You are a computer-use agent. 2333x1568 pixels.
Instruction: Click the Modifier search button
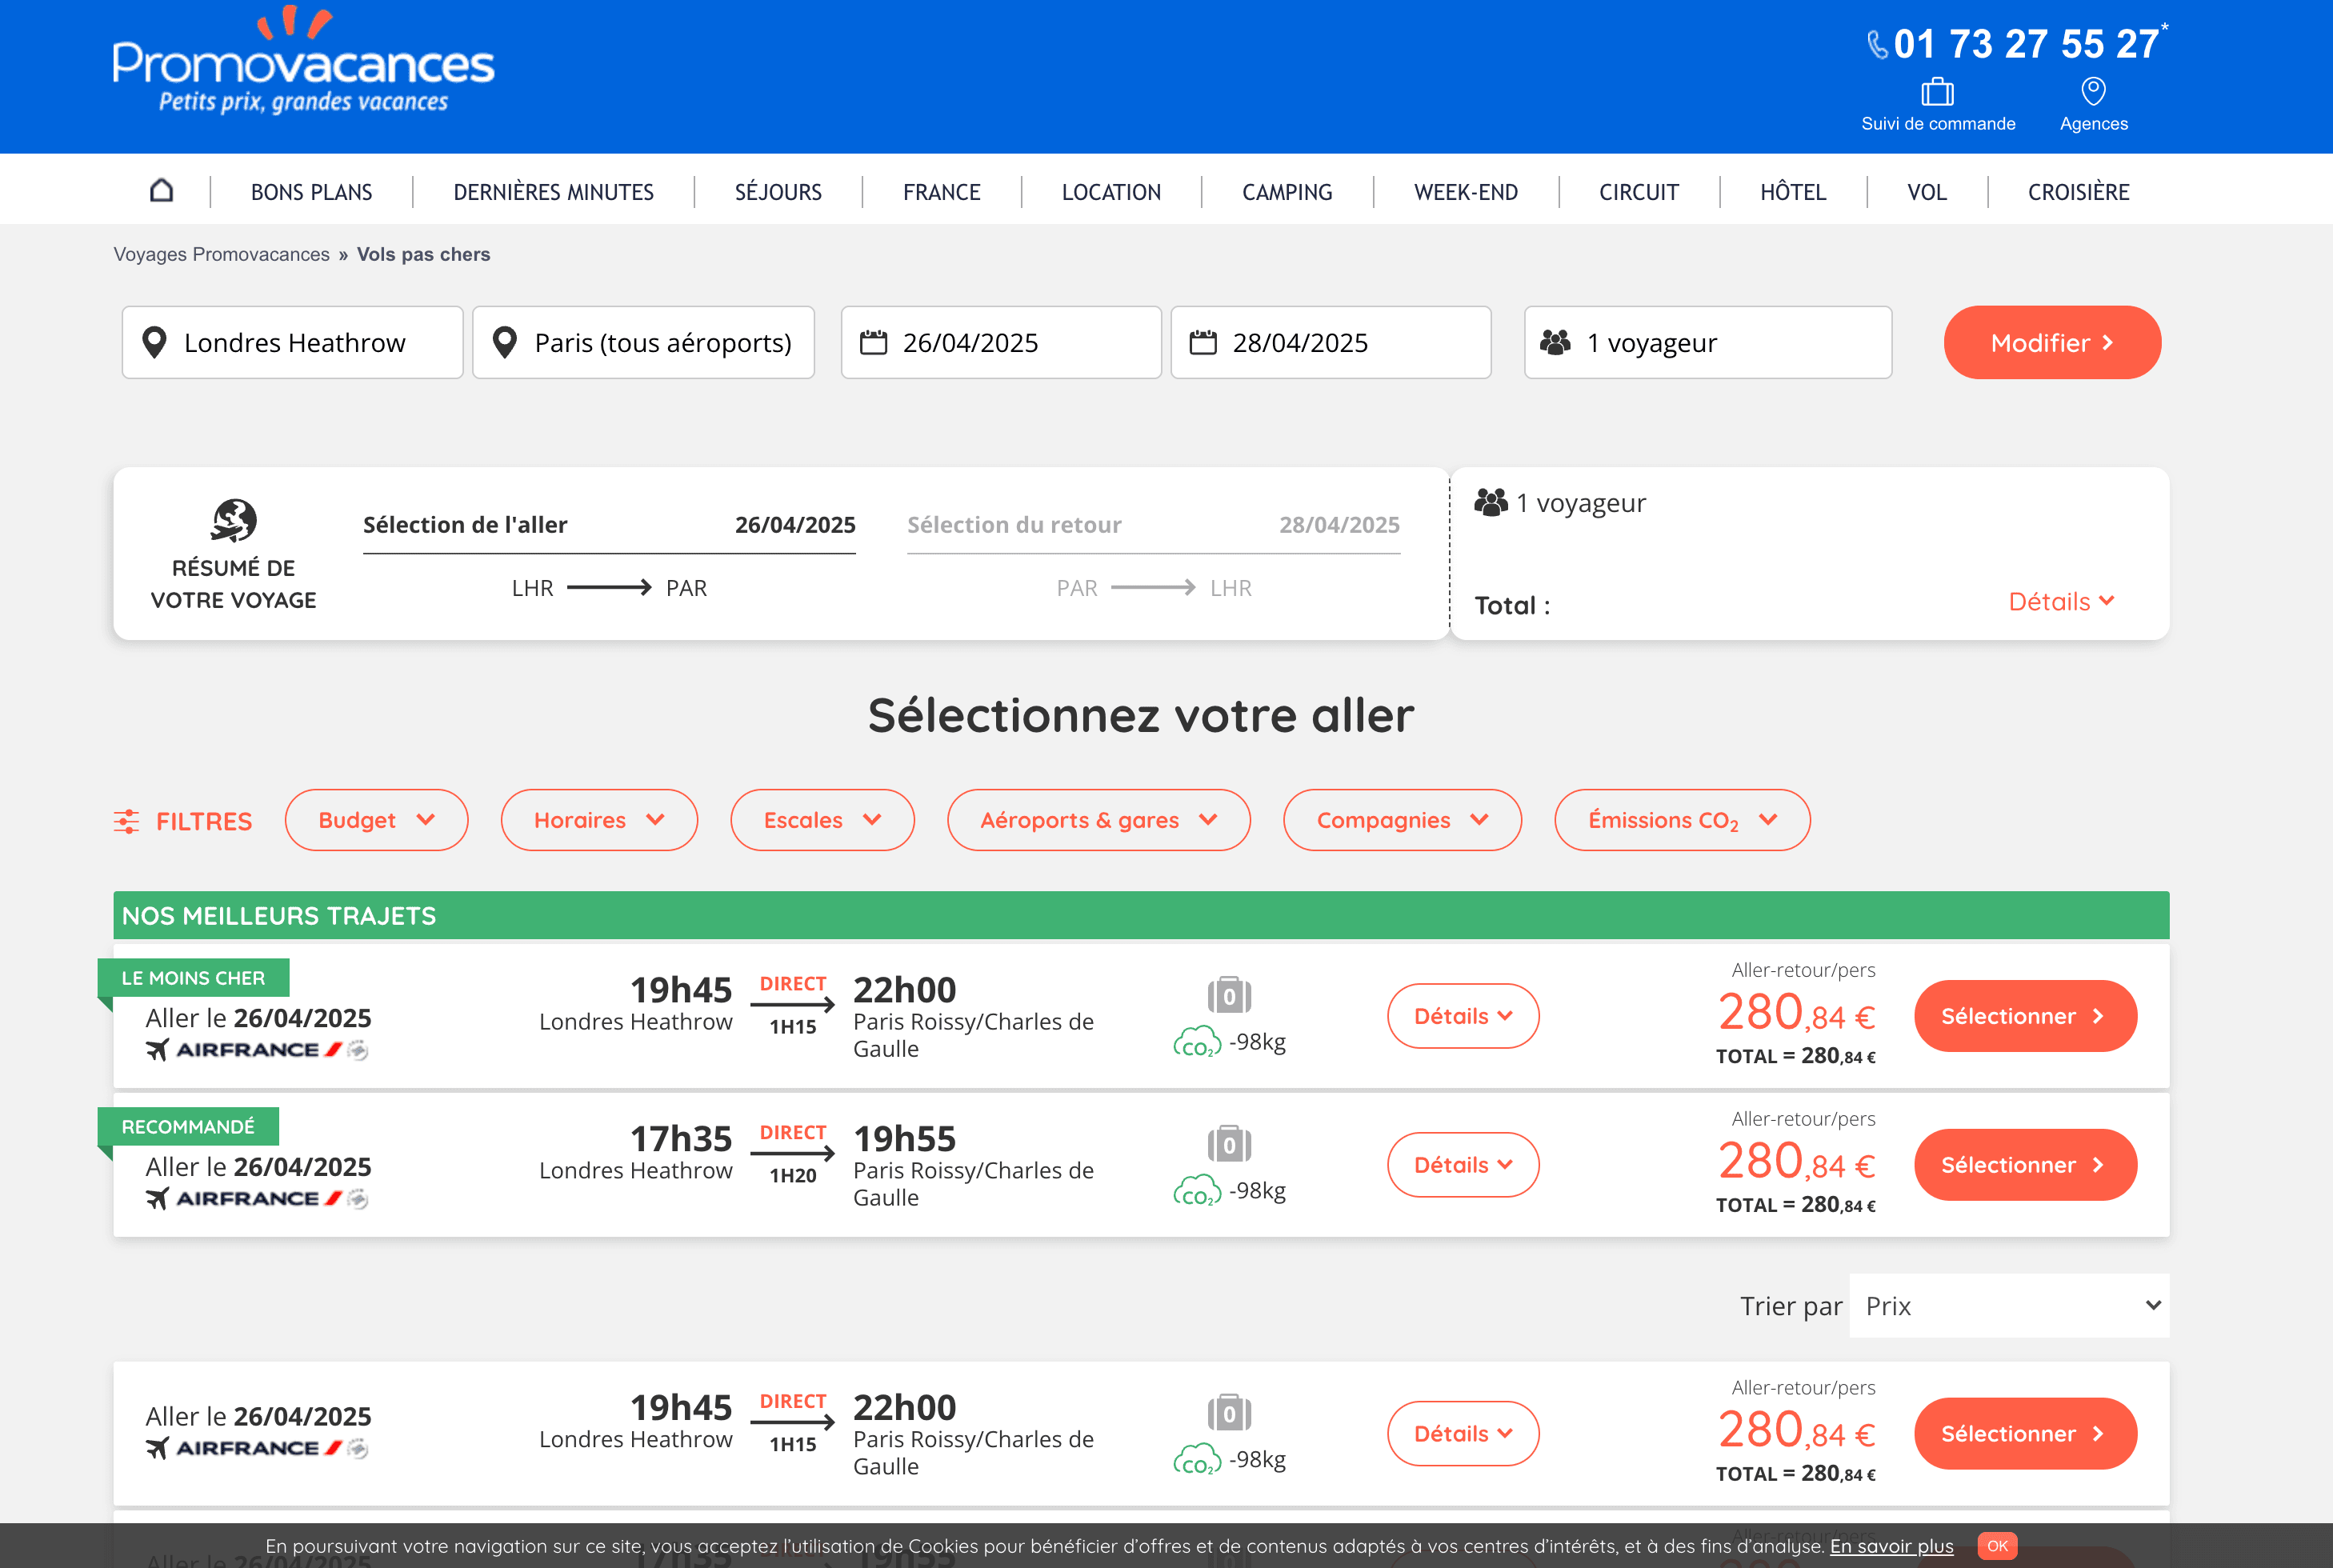2052,342
